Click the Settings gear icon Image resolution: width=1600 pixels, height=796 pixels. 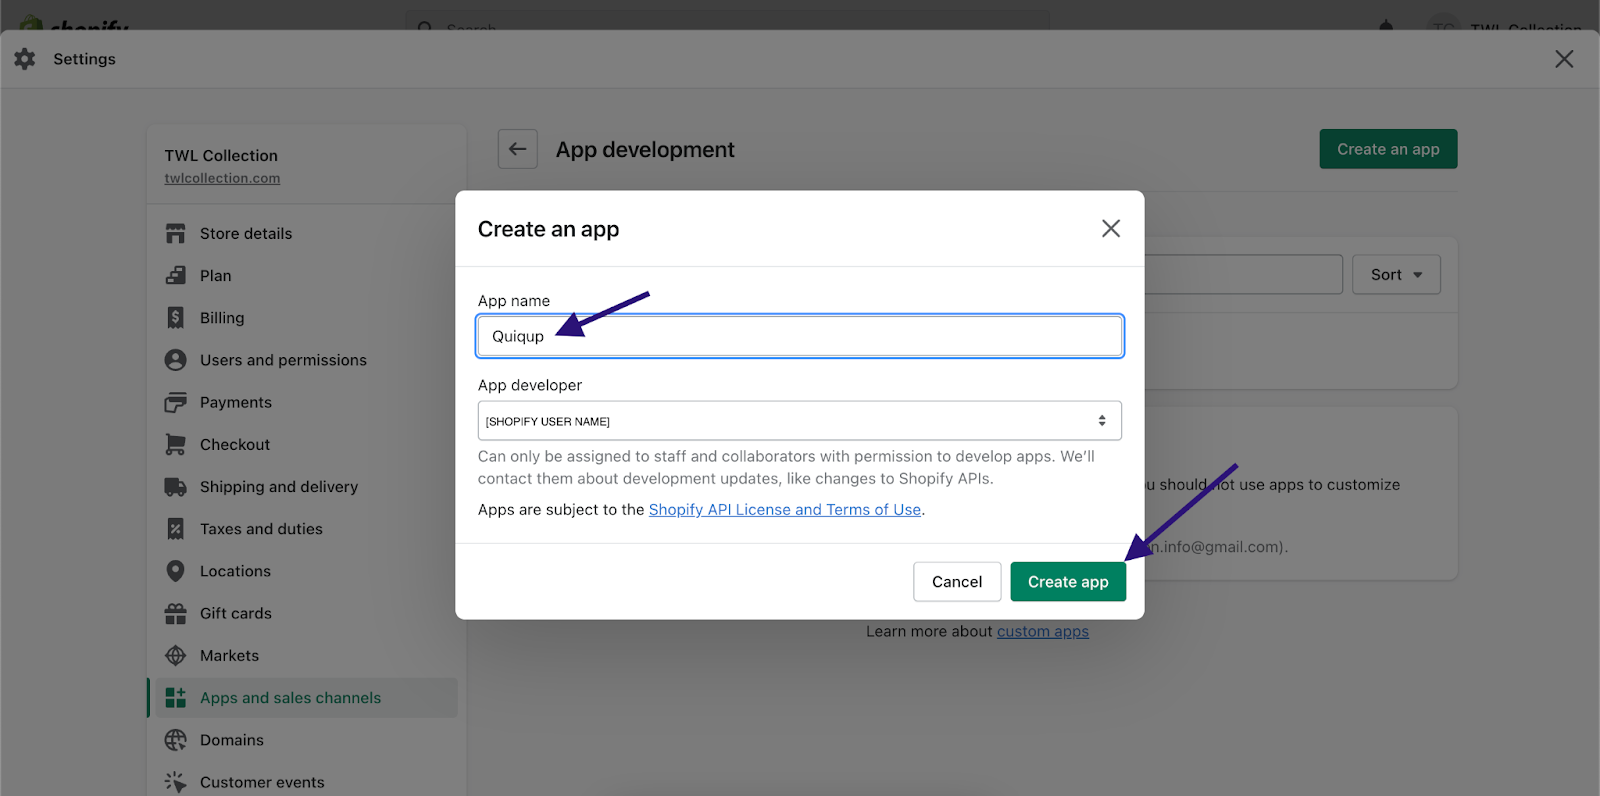pos(25,59)
